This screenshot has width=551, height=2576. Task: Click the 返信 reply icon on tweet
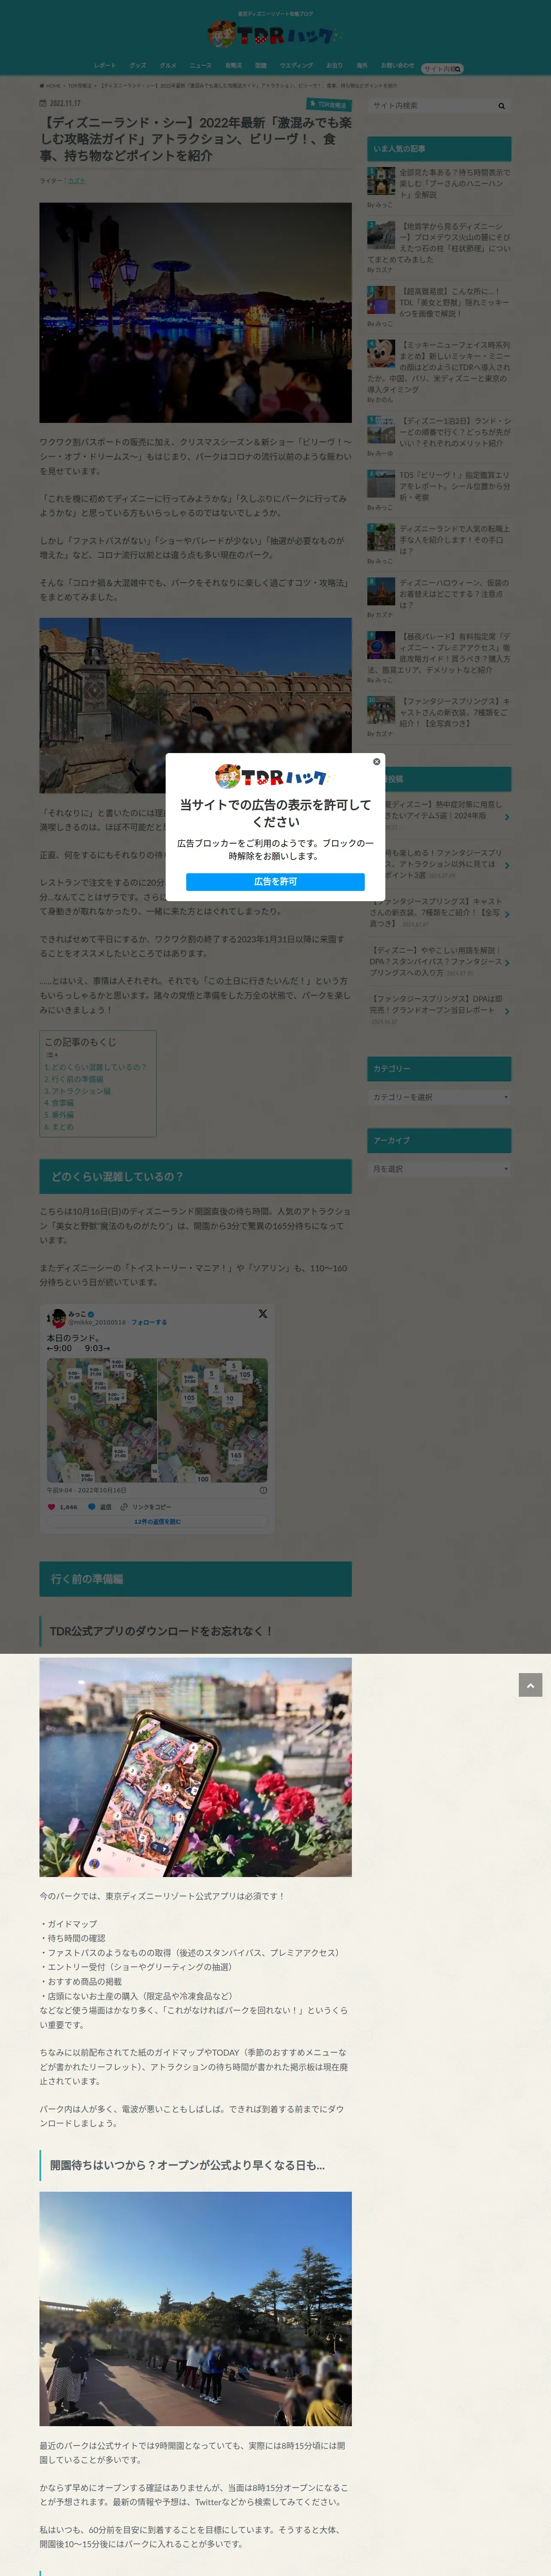[92, 1506]
